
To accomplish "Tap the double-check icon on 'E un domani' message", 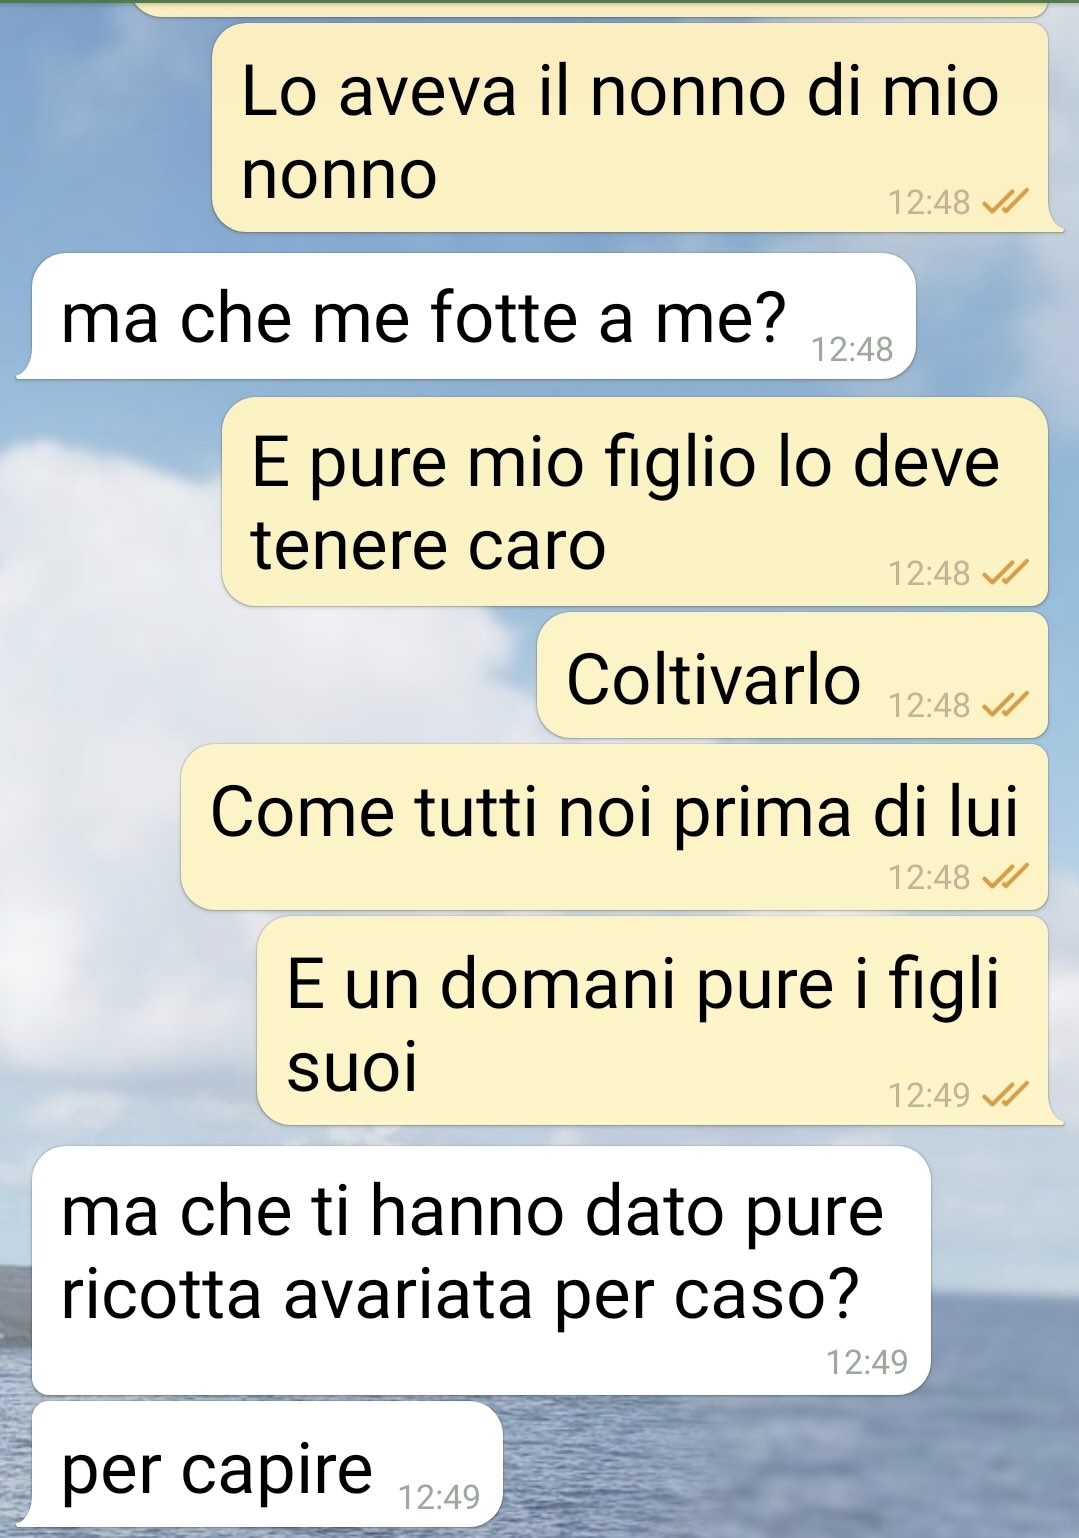I will tap(1004, 1096).
